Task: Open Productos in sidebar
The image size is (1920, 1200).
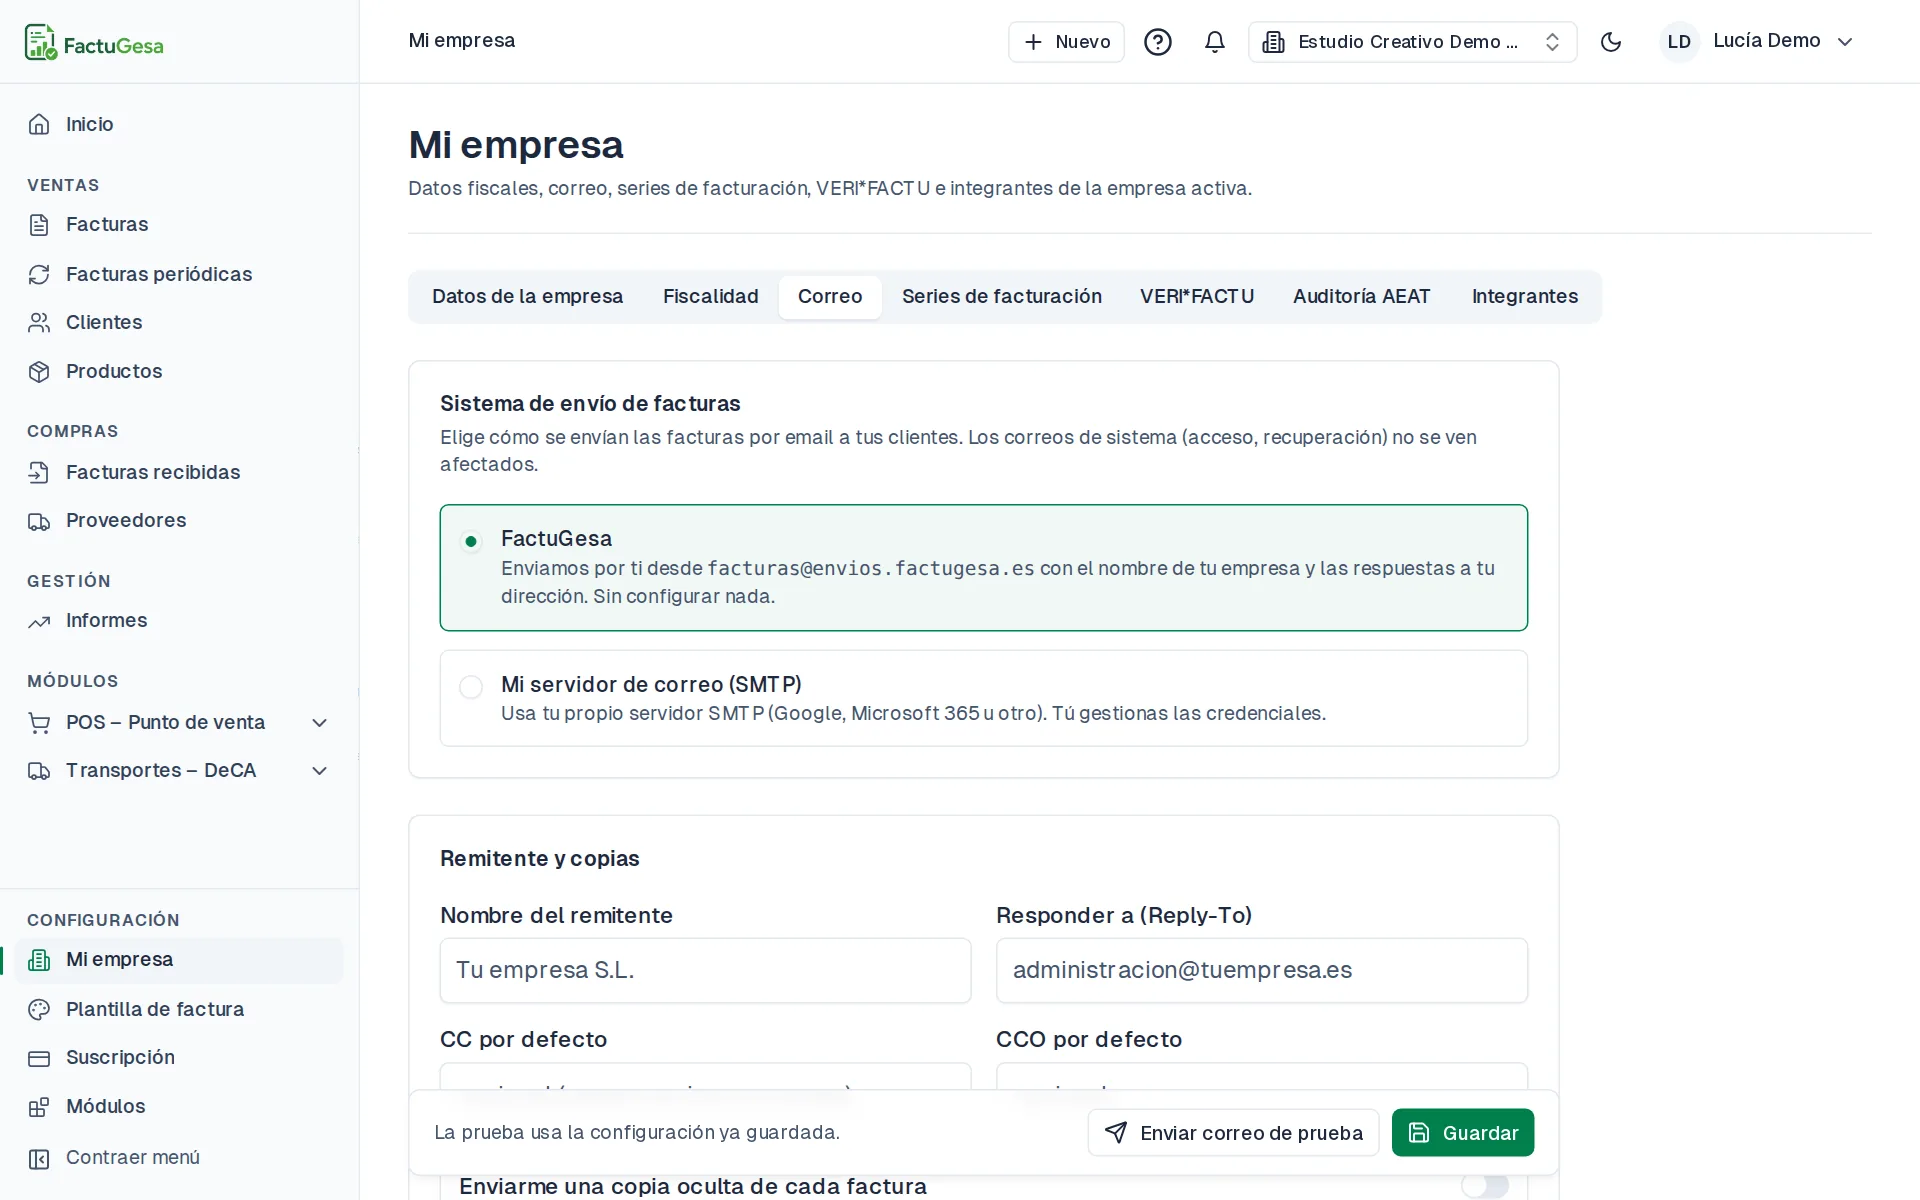Action: click(x=179, y=371)
